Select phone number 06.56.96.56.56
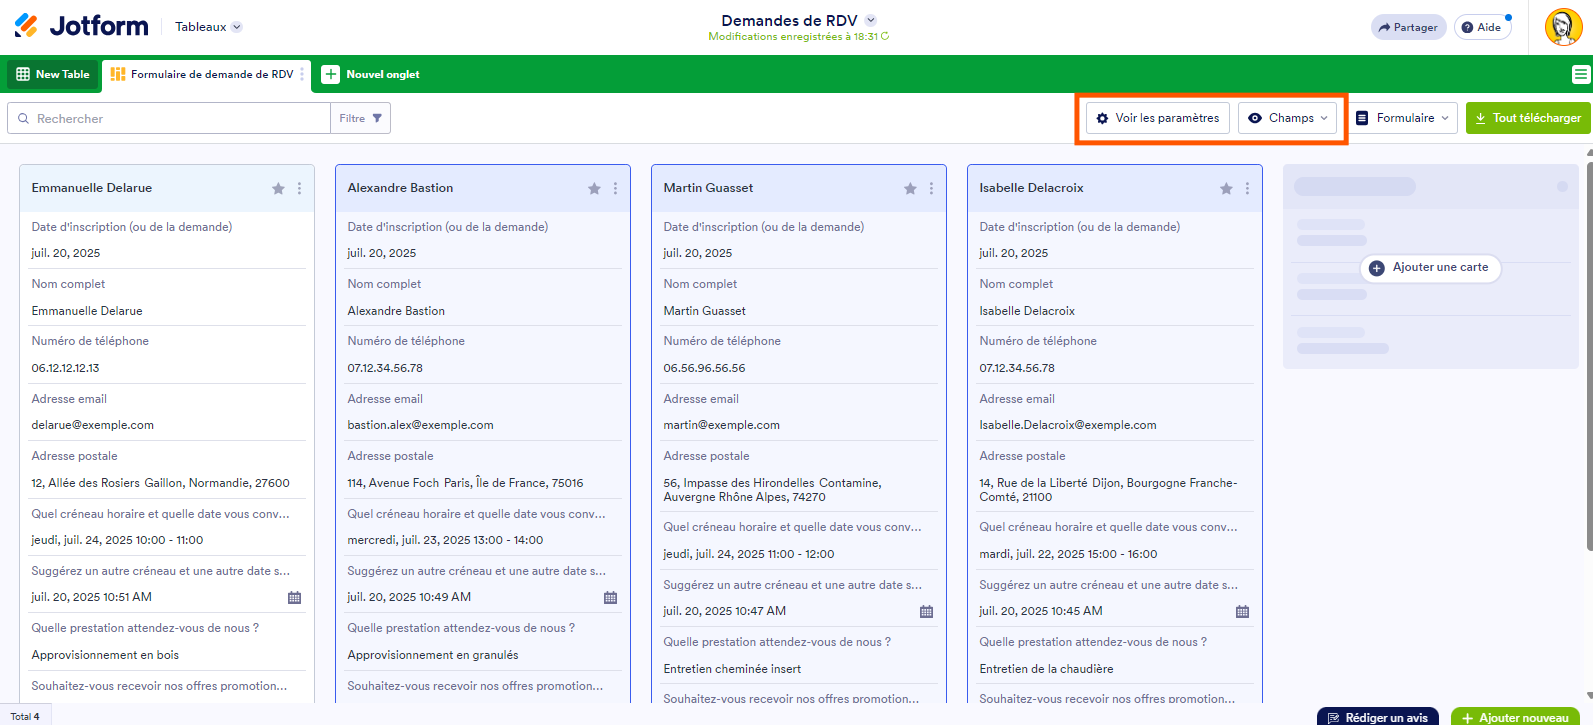This screenshot has height=725, width=1593. pos(704,368)
